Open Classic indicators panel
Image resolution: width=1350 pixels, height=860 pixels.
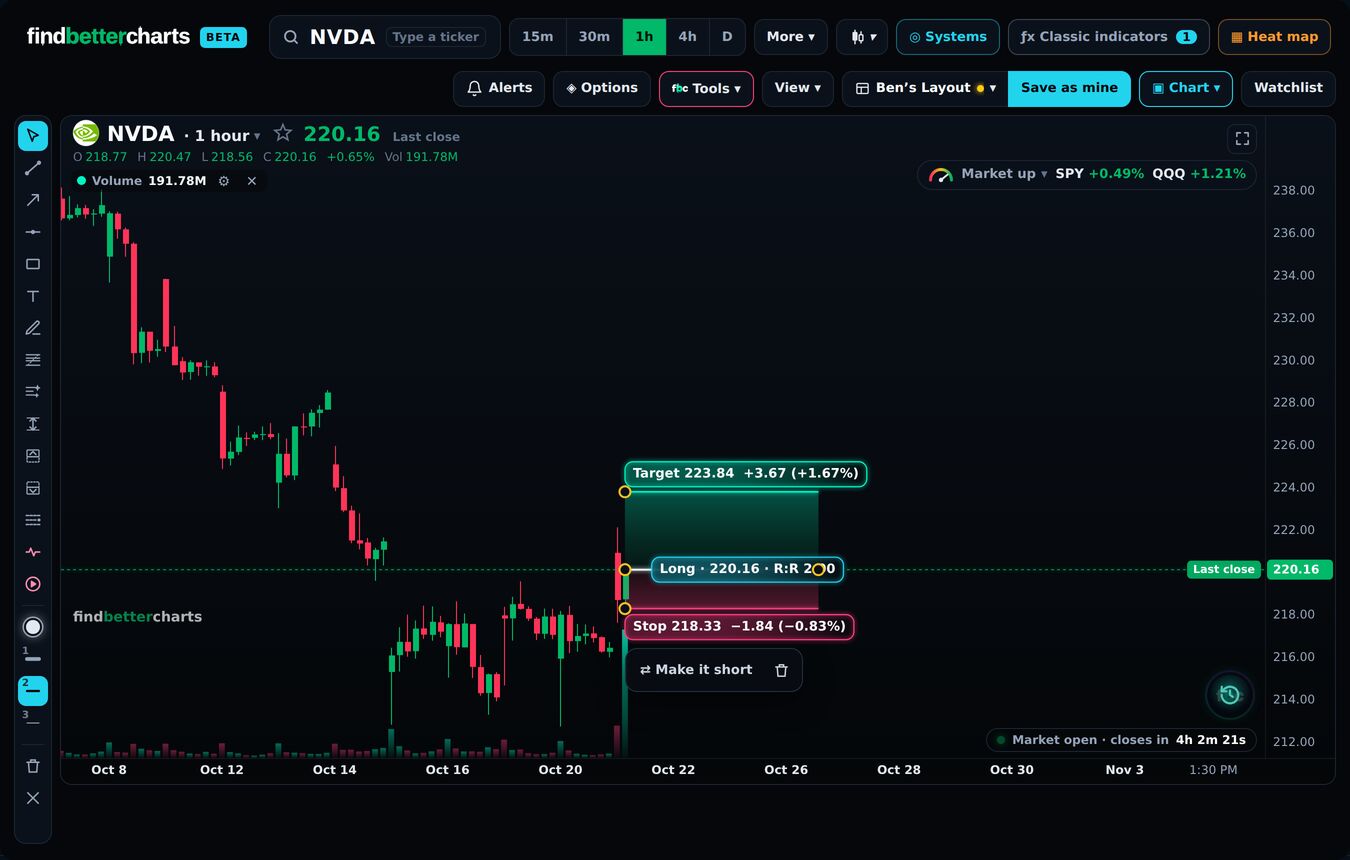point(1108,37)
